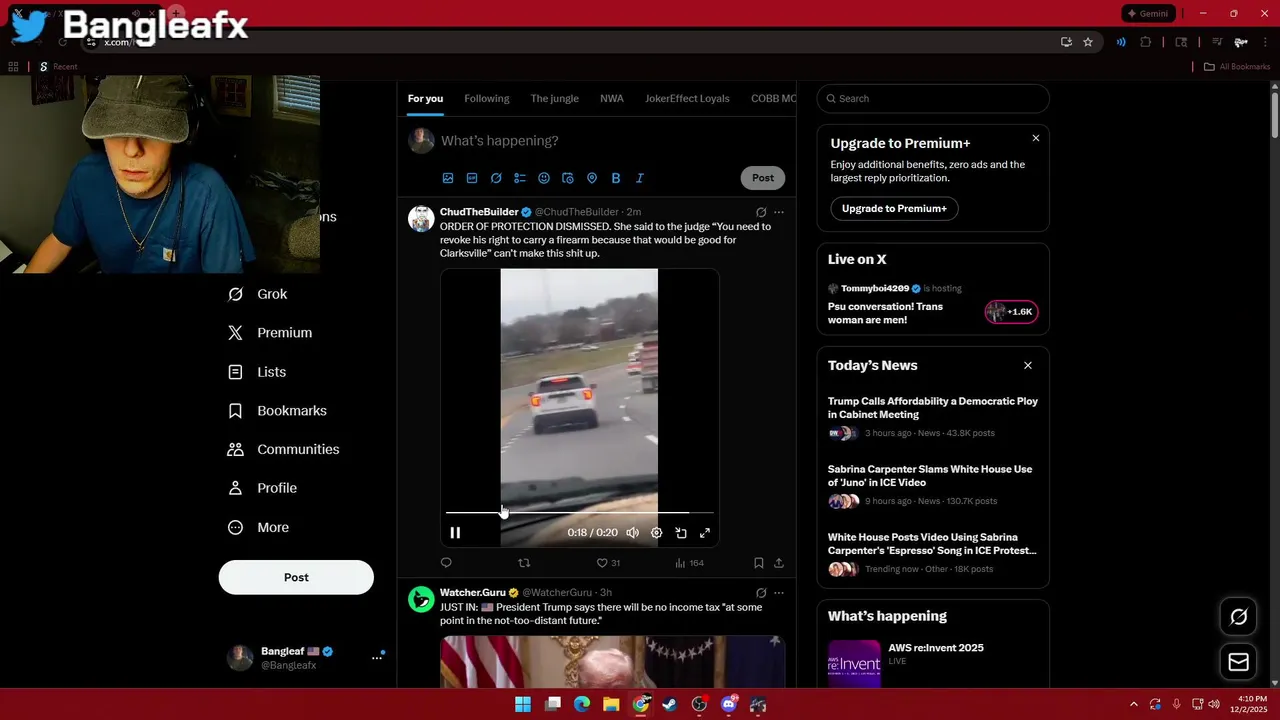Screen dimensions: 1280x720
Task: Open the emoji picker in composer
Action: pyautogui.click(x=544, y=178)
